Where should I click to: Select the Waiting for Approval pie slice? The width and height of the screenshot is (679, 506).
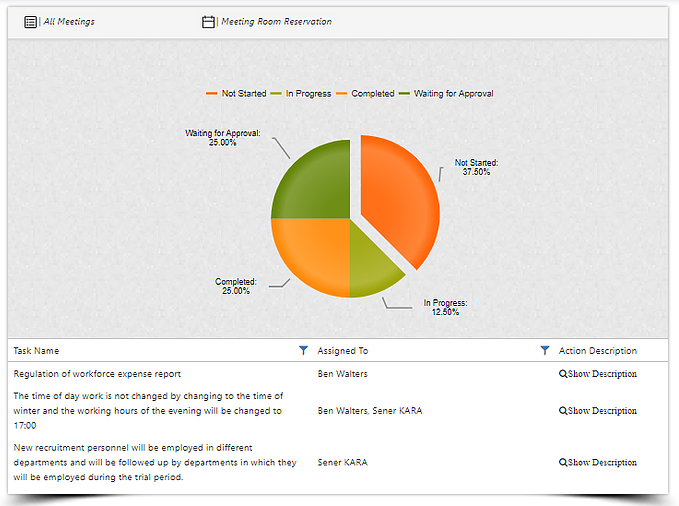(313, 181)
